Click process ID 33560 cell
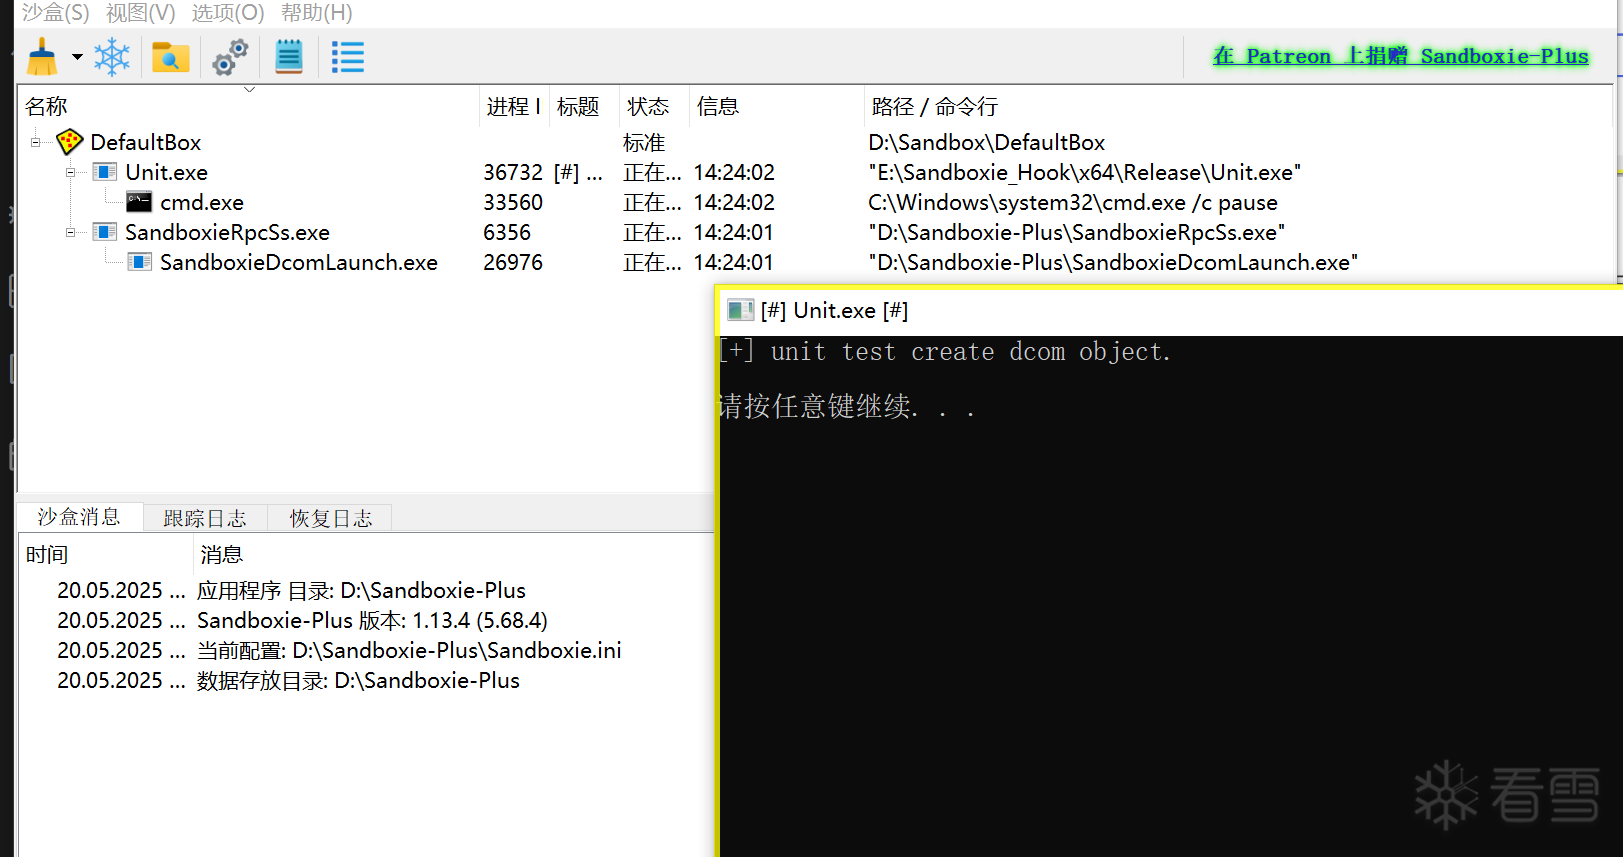 point(513,202)
